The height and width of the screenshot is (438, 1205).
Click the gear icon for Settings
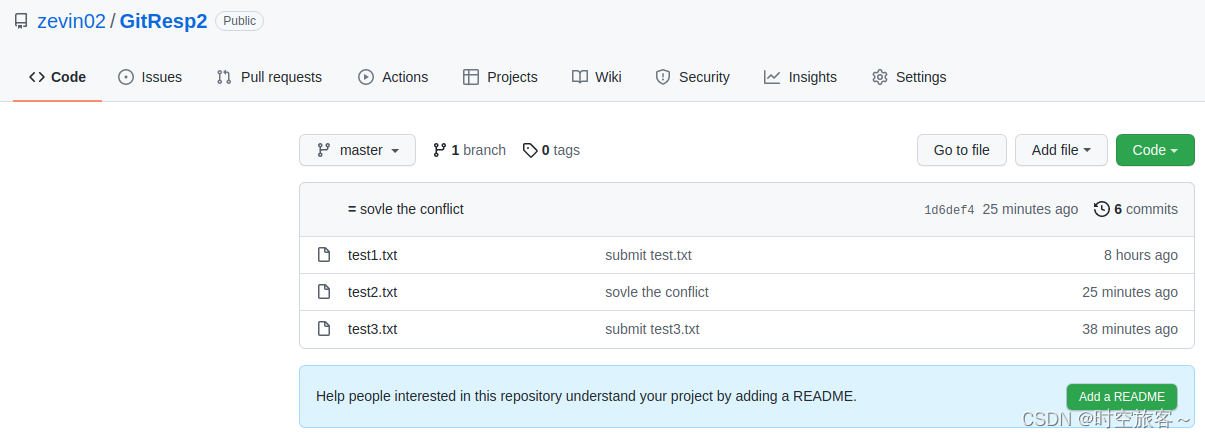[x=880, y=77]
